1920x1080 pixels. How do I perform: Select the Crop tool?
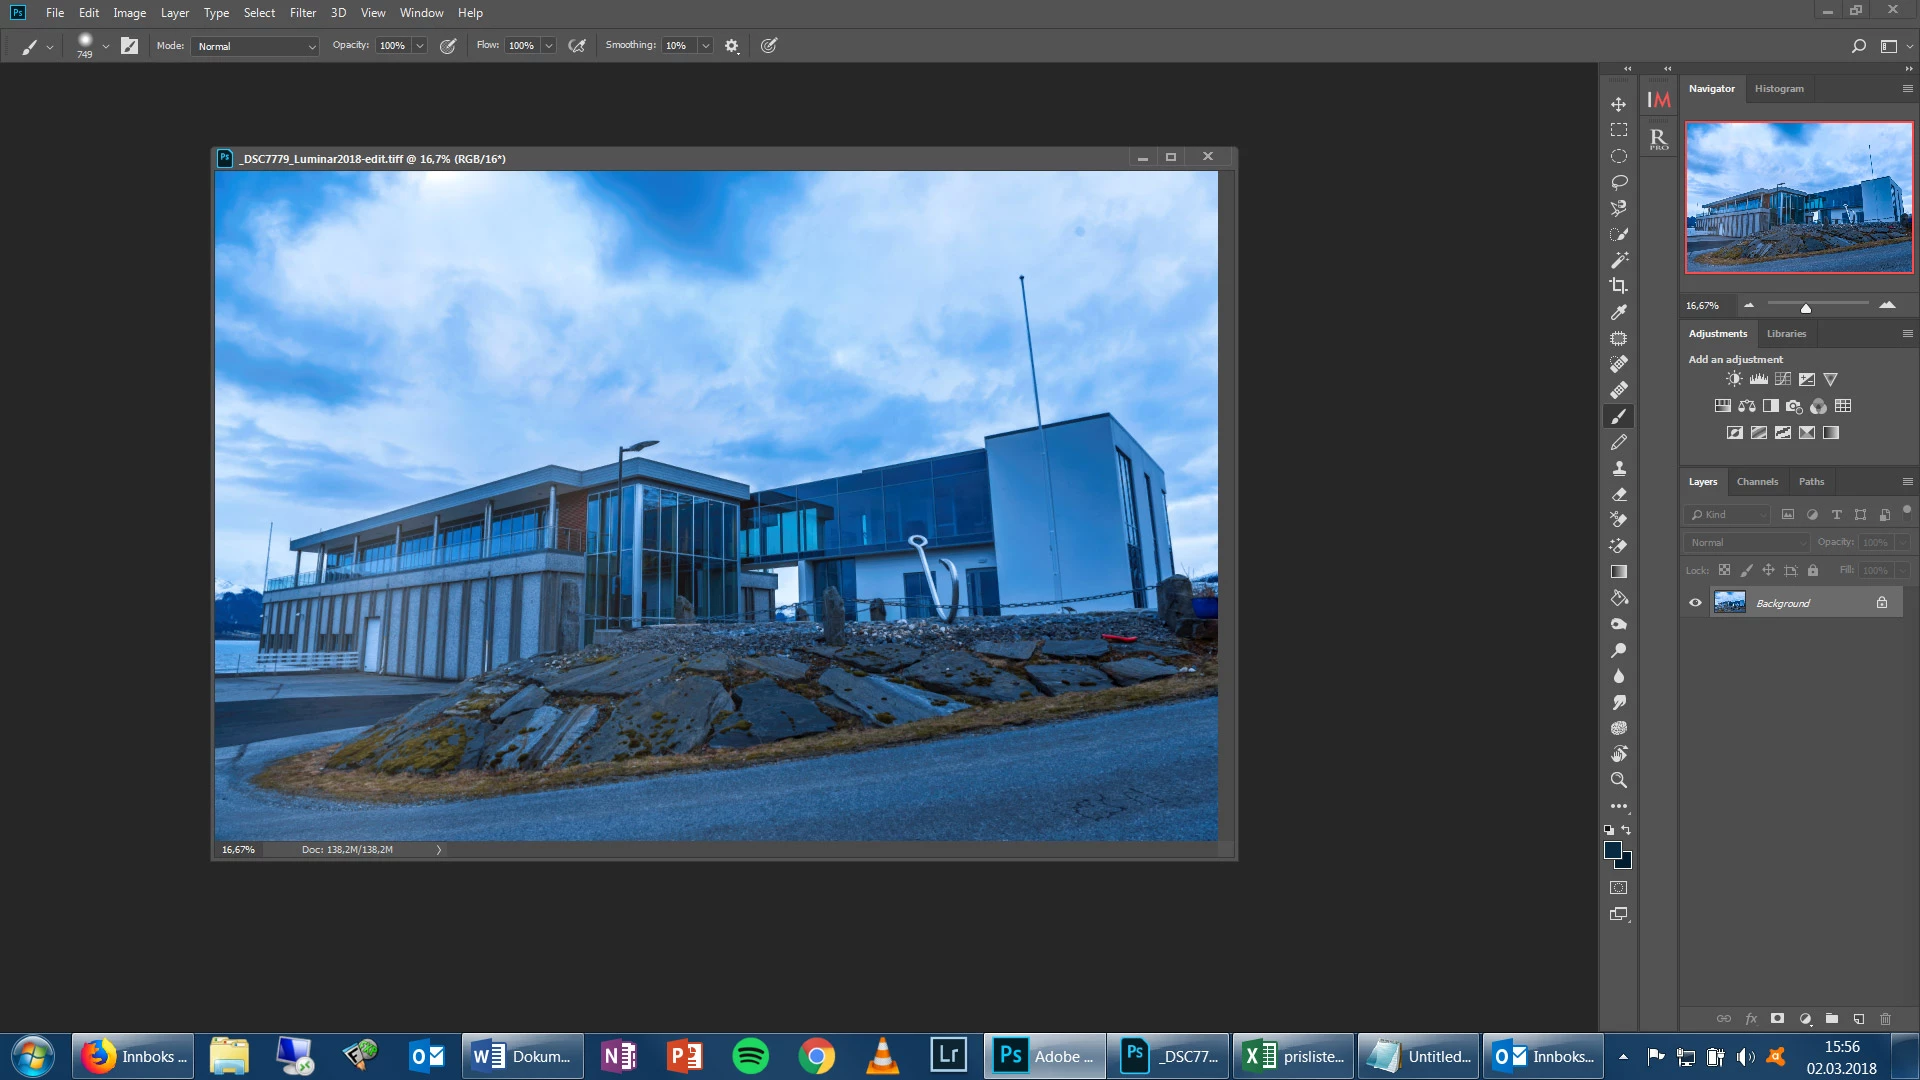click(x=1618, y=286)
